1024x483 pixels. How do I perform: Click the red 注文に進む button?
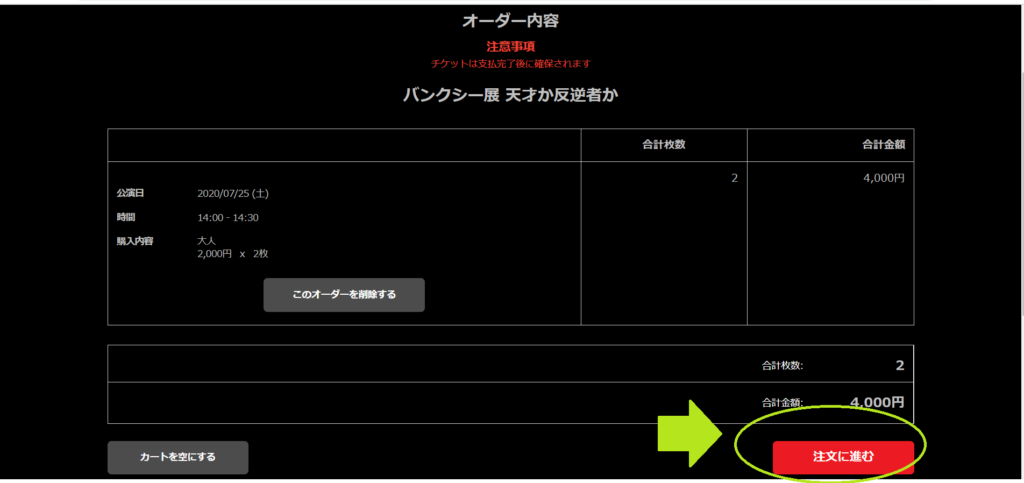click(x=843, y=457)
